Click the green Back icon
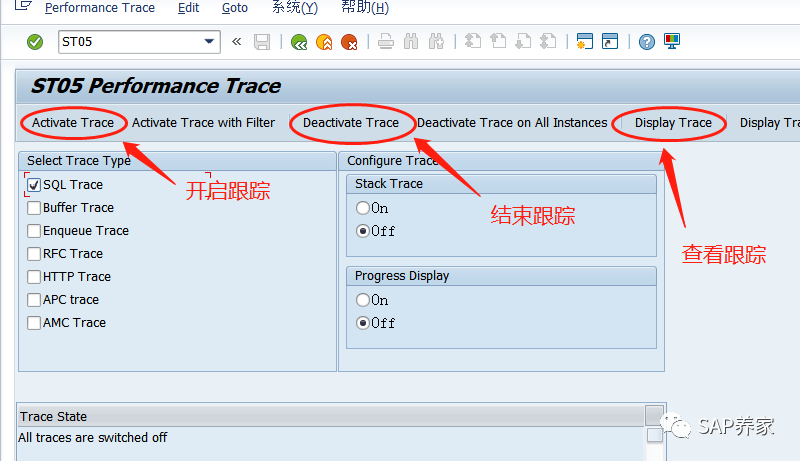The height and width of the screenshot is (461, 800). point(299,42)
